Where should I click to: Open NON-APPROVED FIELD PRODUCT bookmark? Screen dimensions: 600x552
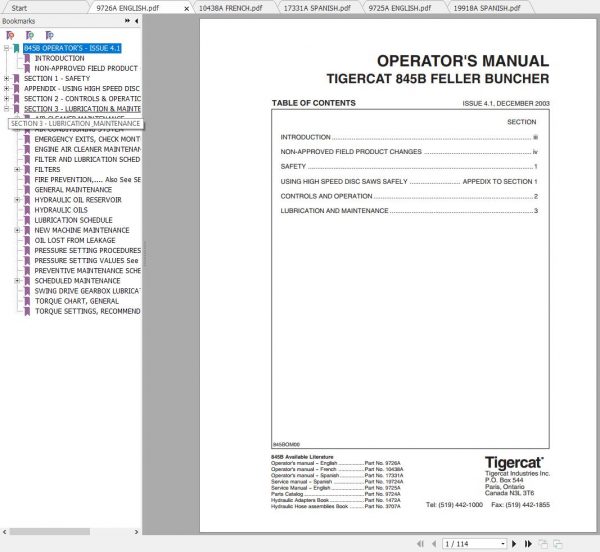(86, 68)
